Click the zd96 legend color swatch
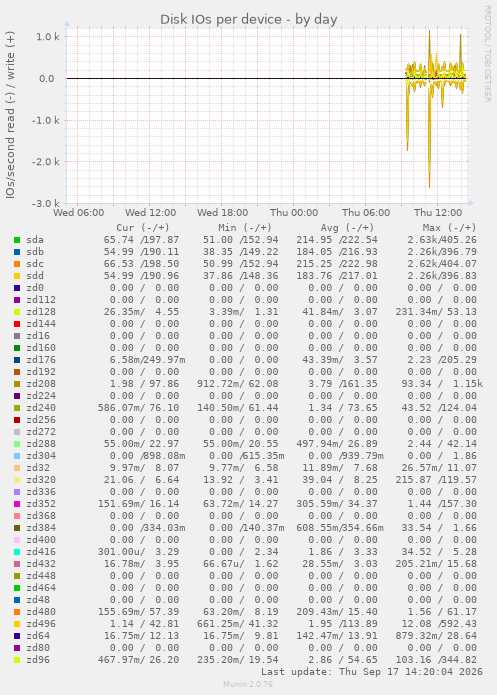 coord(17,660)
